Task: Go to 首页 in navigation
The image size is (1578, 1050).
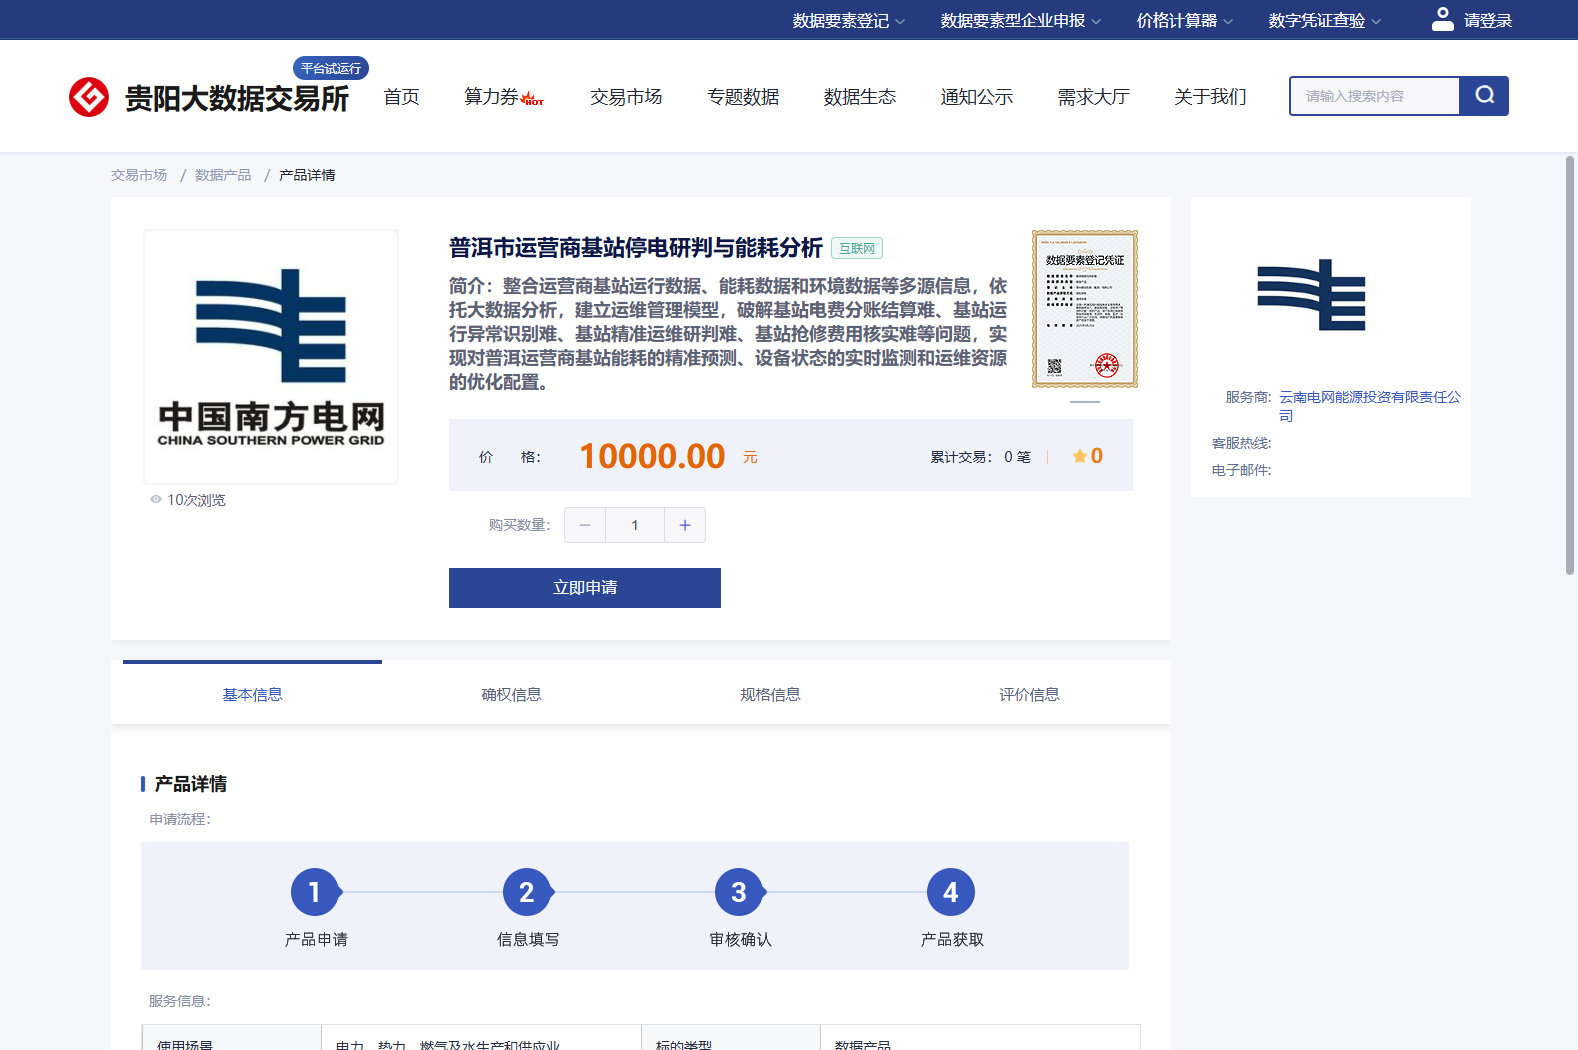Action: pyautogui.click(x=402, y=97)
